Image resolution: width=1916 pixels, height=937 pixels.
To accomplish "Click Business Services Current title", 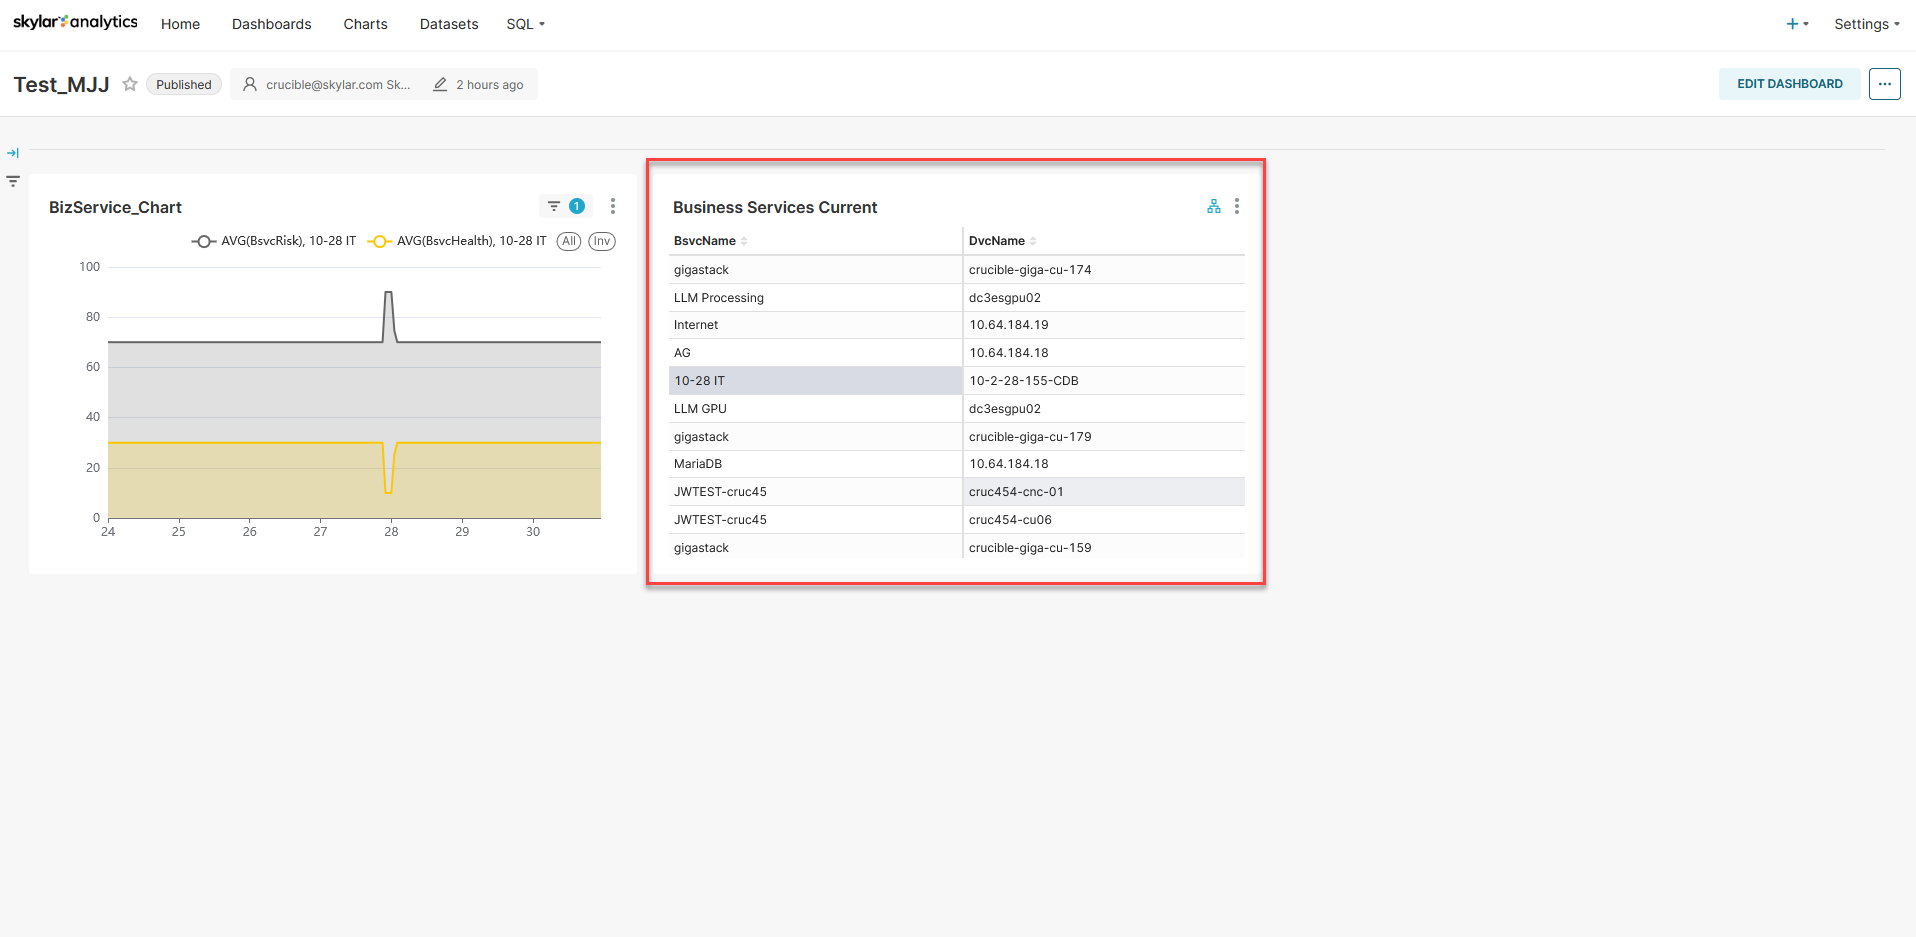I will [x=775, y=207].
